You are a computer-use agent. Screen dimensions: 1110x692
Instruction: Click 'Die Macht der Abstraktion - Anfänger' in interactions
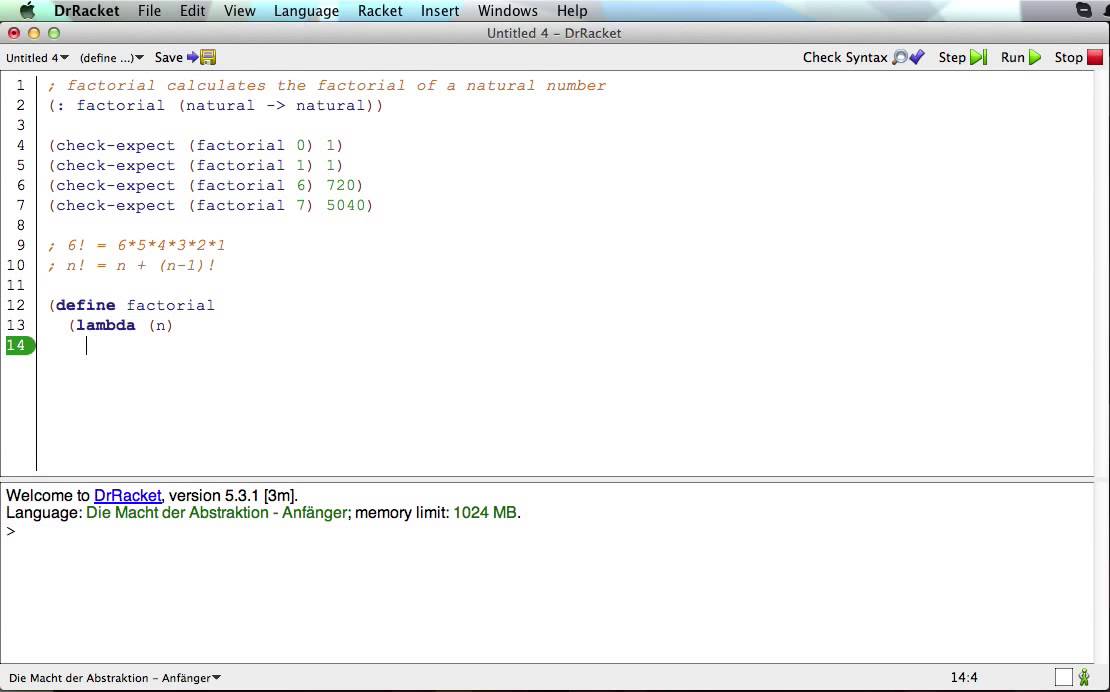(217, 512)
